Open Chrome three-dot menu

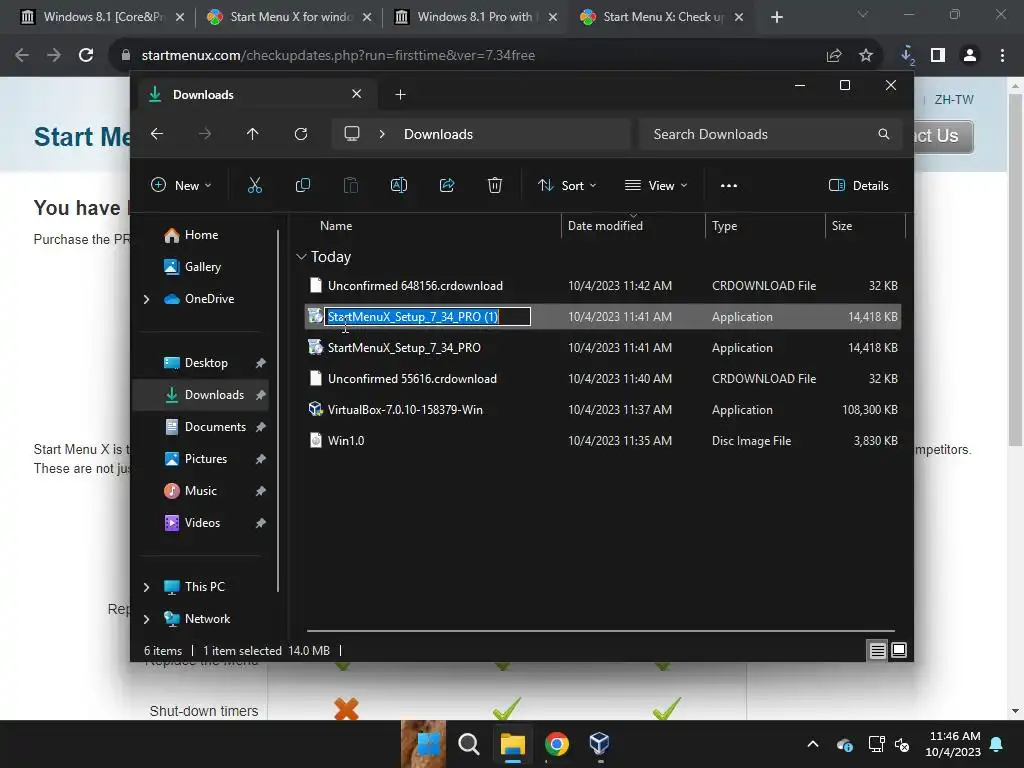coord(1002,55)
